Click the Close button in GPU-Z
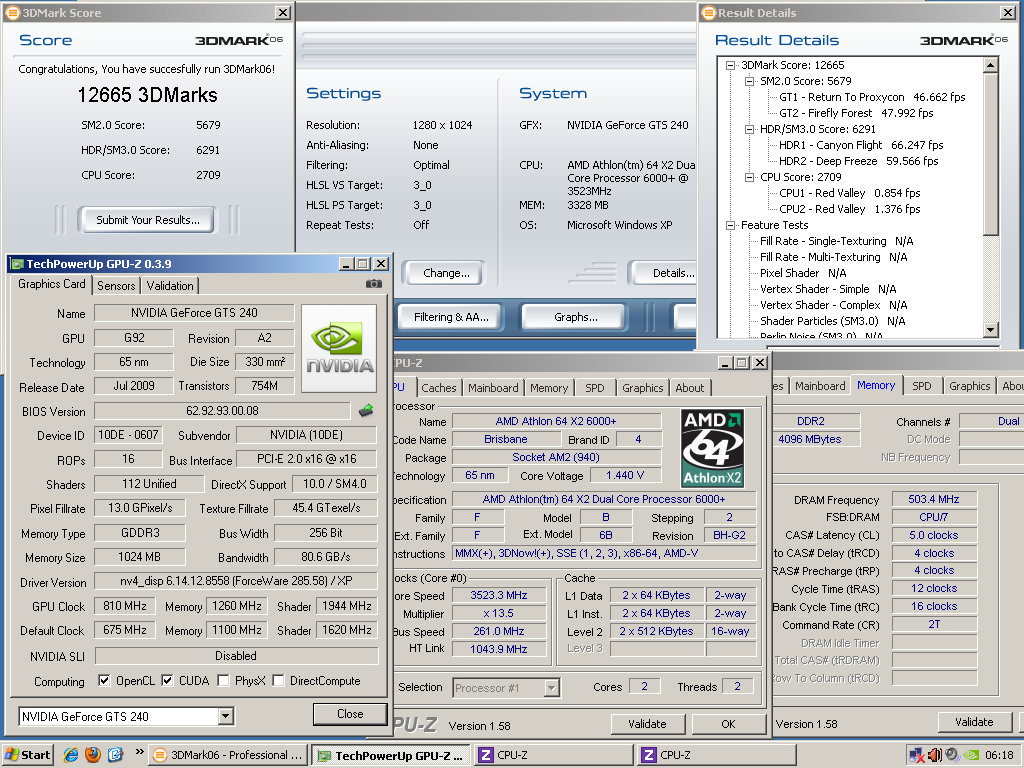The image size is (1024, 768). pyautogui.click(x=350, y=714)
